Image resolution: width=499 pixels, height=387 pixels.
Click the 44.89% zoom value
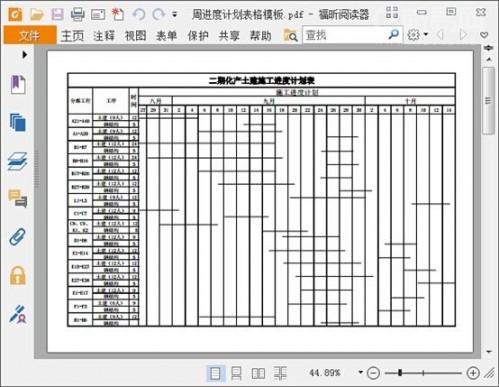(325, 372)
